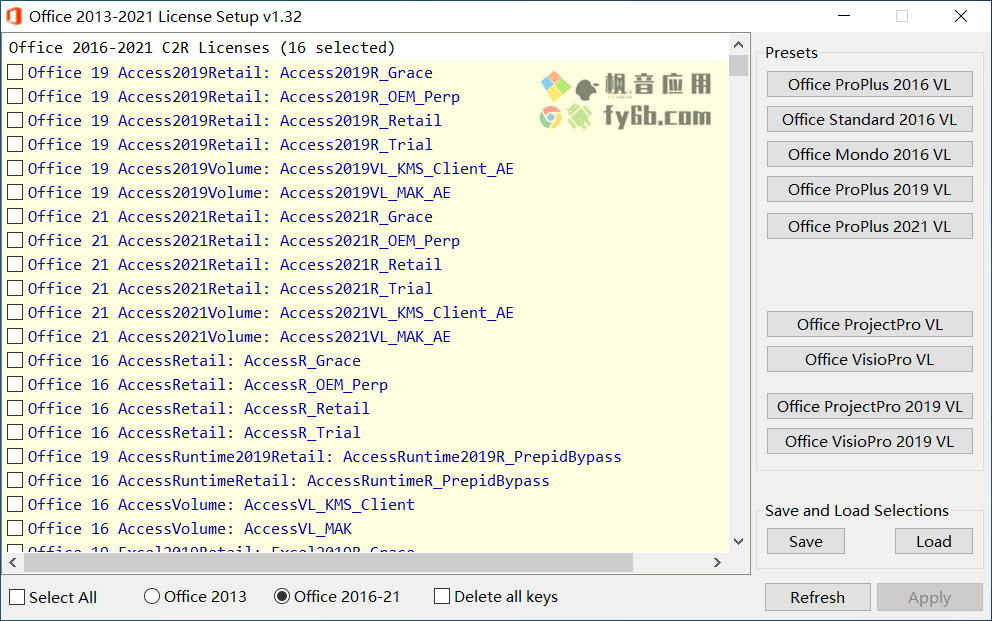Apply the Office ProjectPro 2019 VL preset
This screenshot has width=992, height=621.
point(869,406)
